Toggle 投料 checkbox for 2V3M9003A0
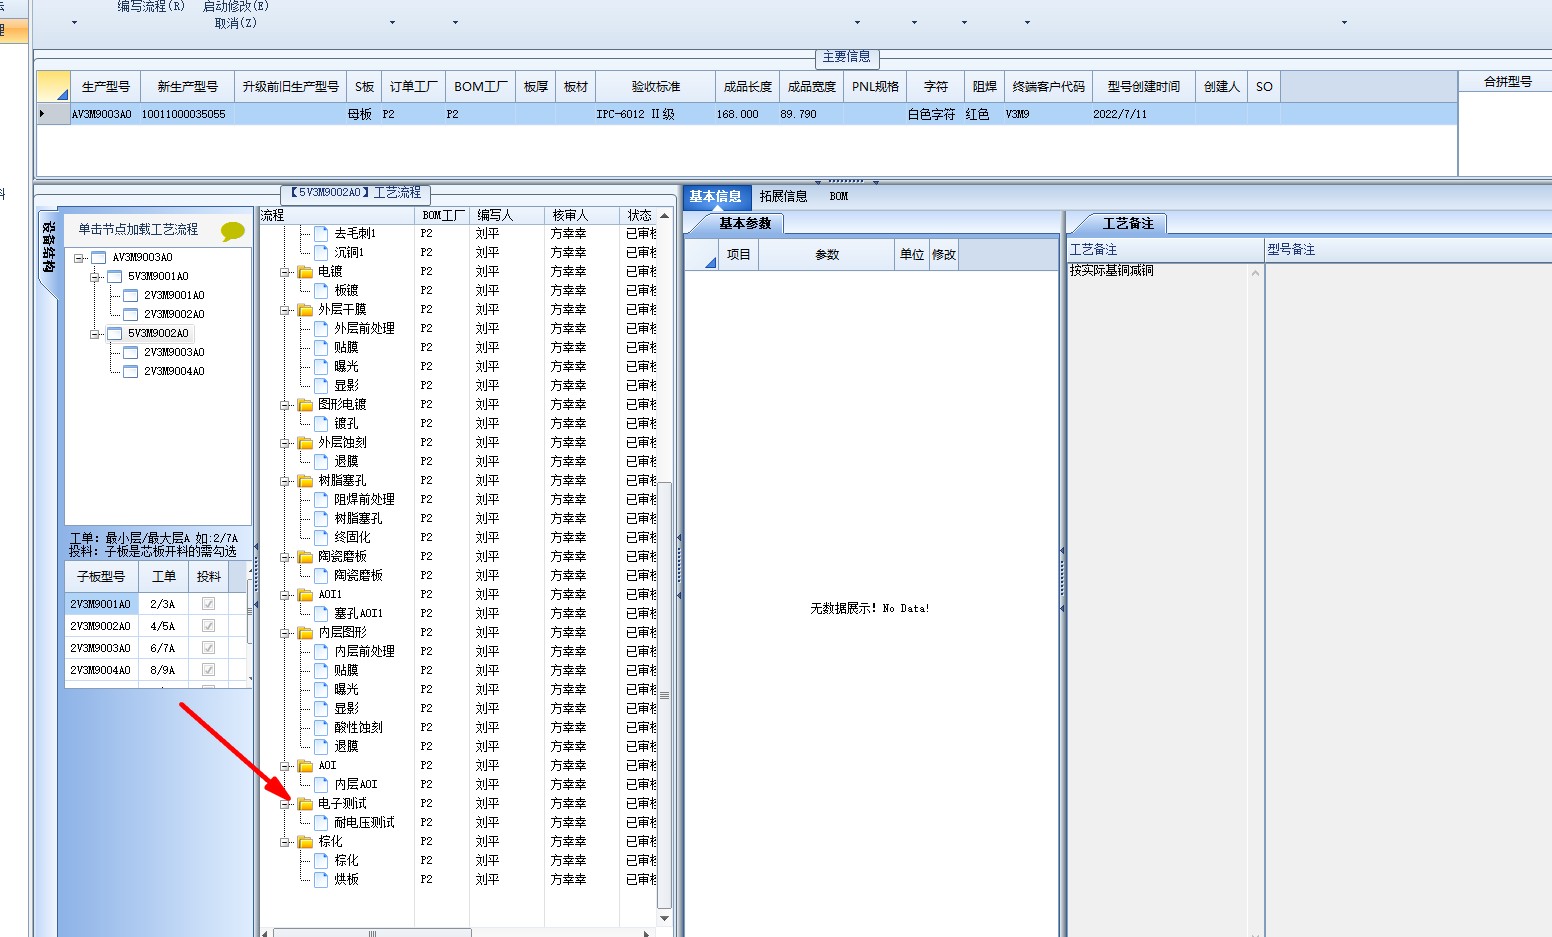Viewport: 1552px width, 937px height. click(208, 648)
